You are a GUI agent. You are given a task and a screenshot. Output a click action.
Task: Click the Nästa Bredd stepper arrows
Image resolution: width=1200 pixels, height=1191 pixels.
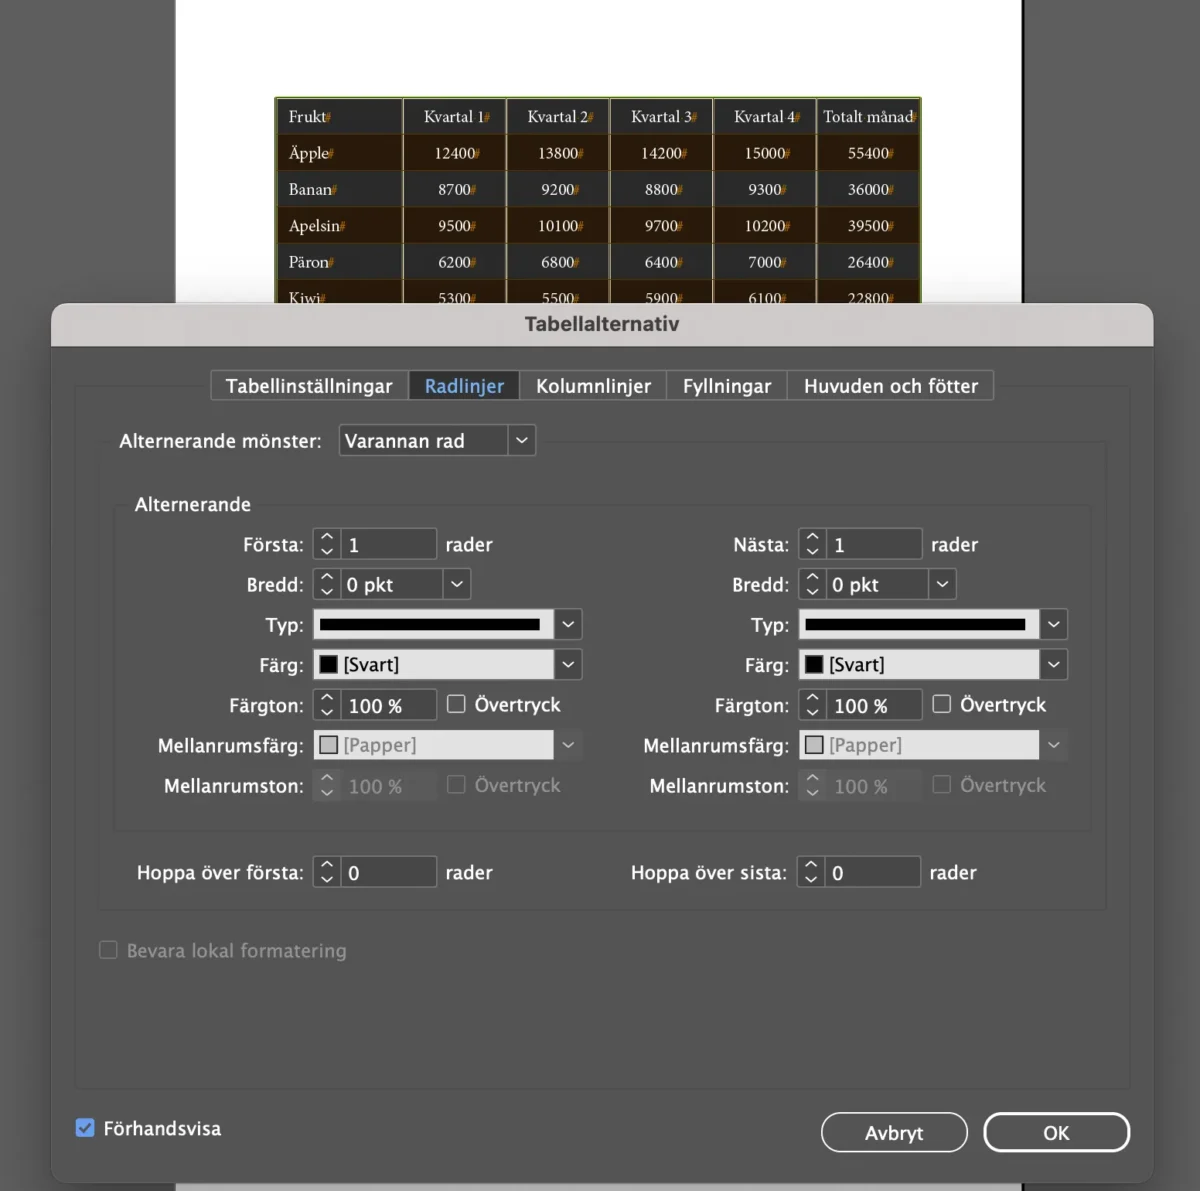point(812,585)
